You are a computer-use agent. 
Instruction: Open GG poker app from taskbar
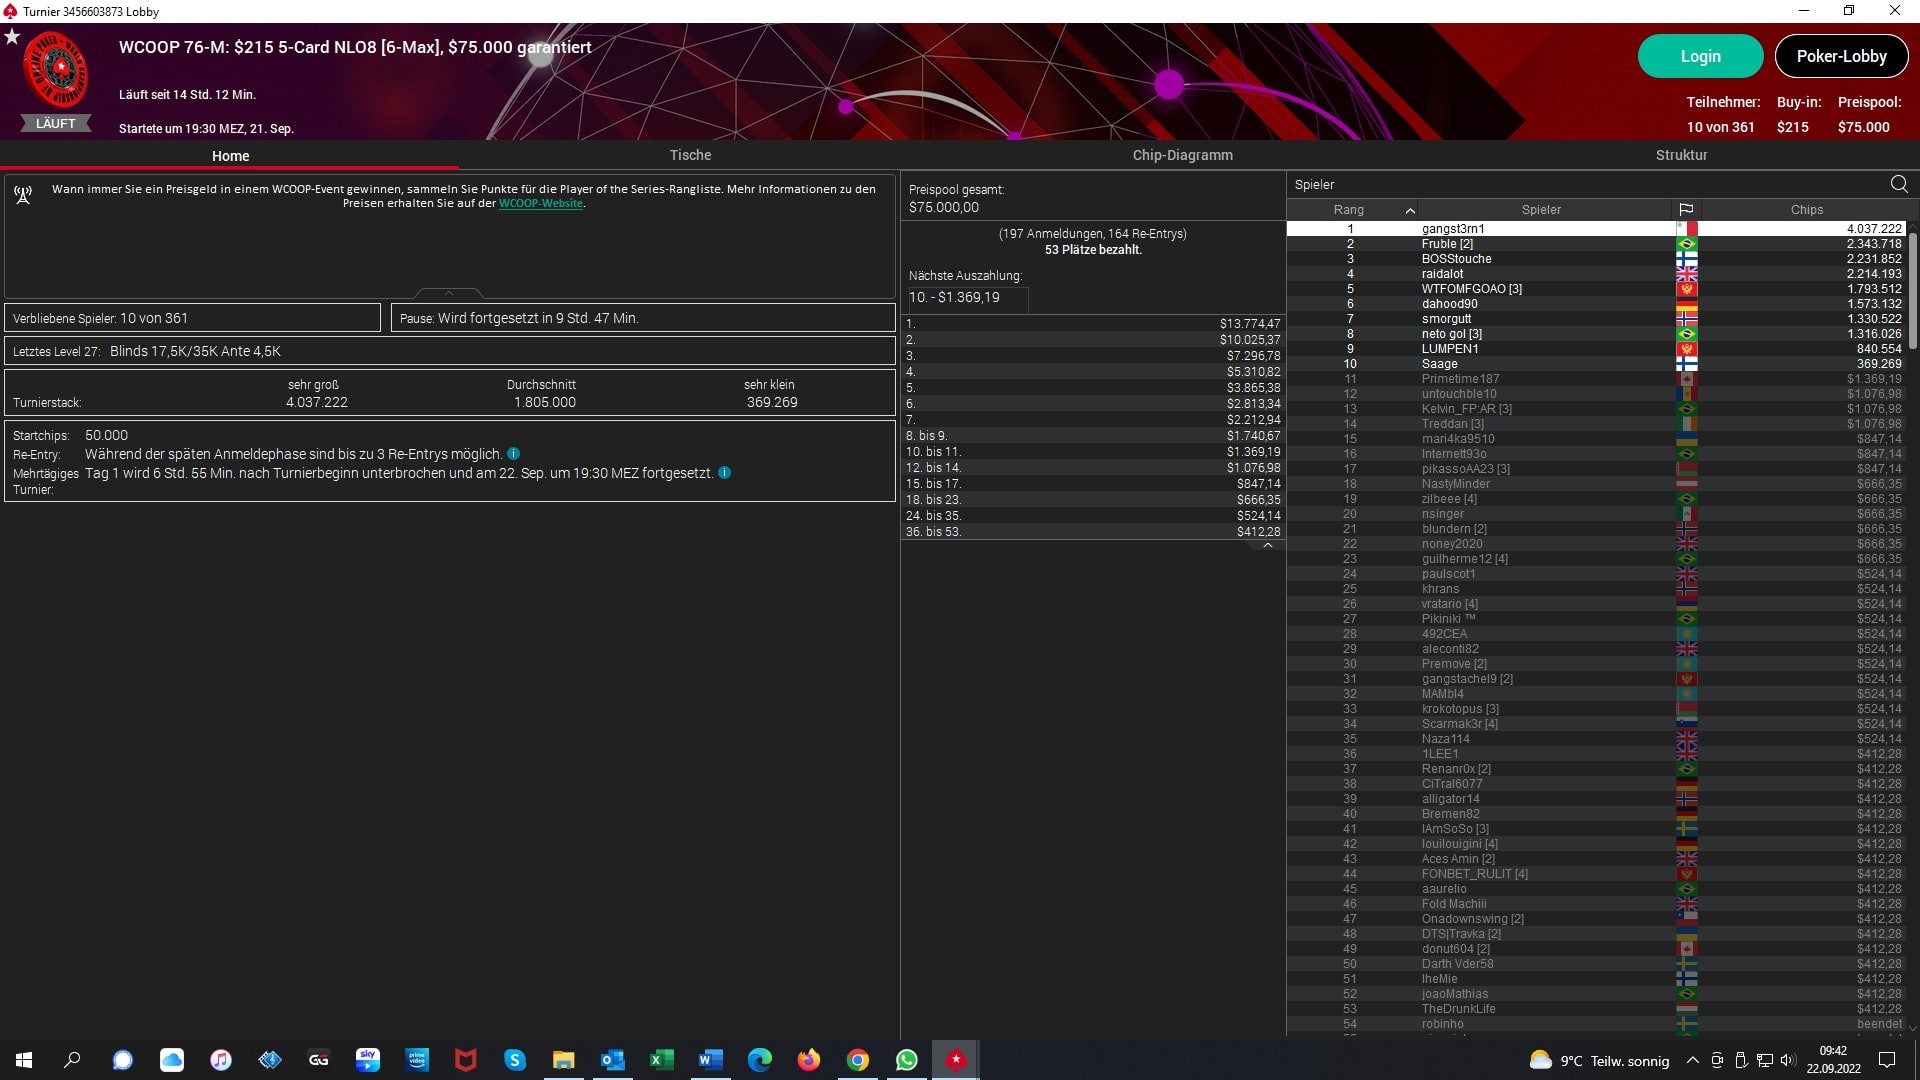coord(318,1060)
